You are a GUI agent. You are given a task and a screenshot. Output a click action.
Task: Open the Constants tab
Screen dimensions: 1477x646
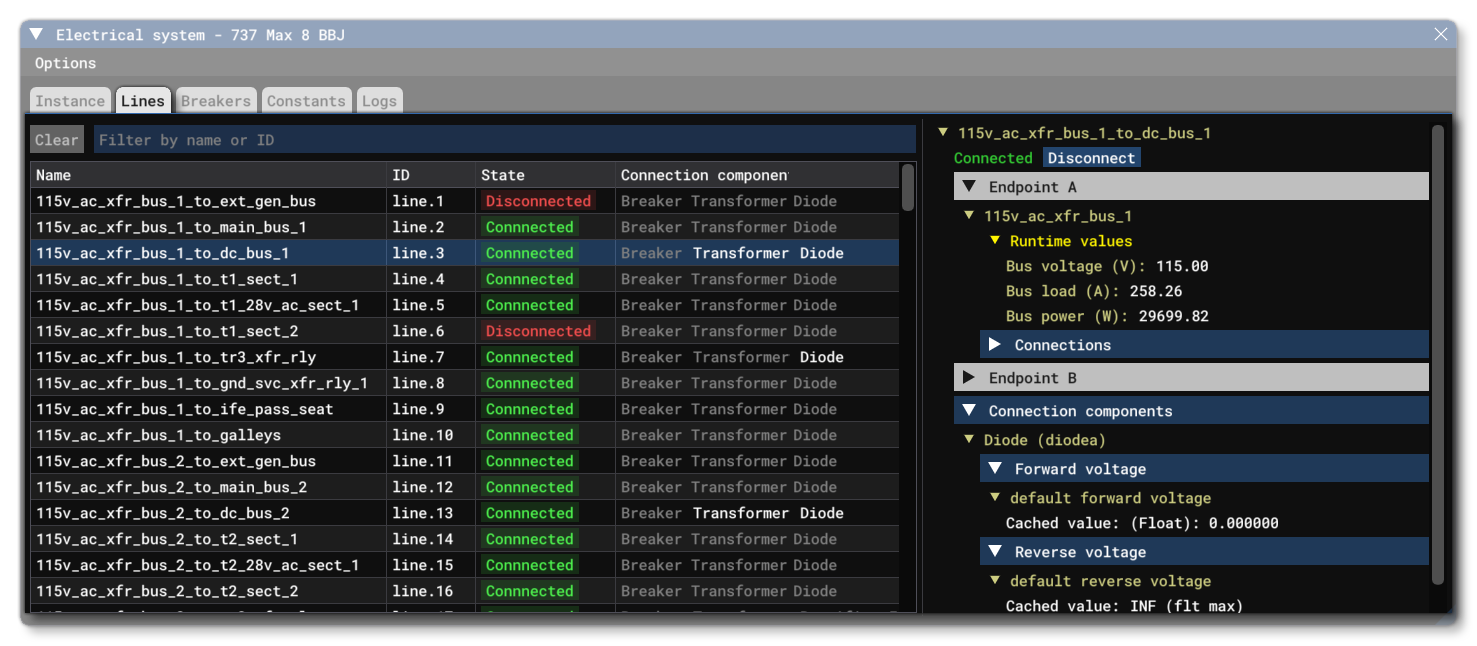click(306, 100)
